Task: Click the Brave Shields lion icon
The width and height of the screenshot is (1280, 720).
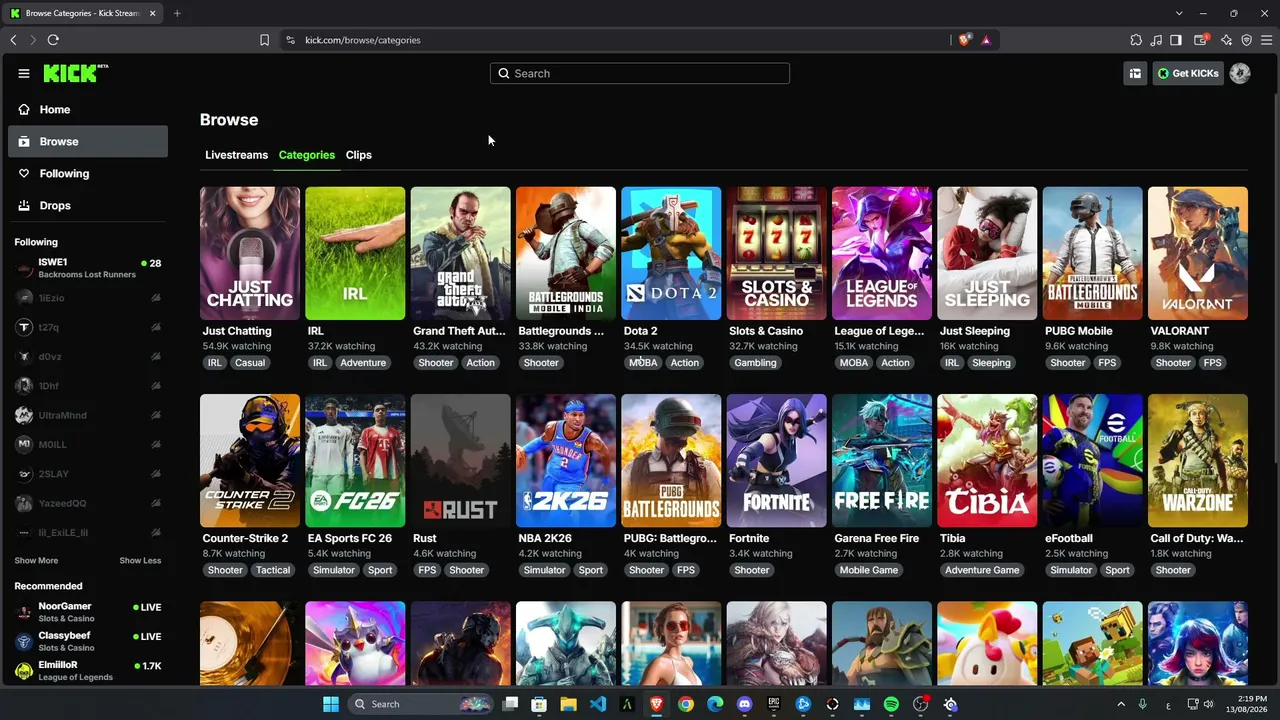Action: point(964,40)
